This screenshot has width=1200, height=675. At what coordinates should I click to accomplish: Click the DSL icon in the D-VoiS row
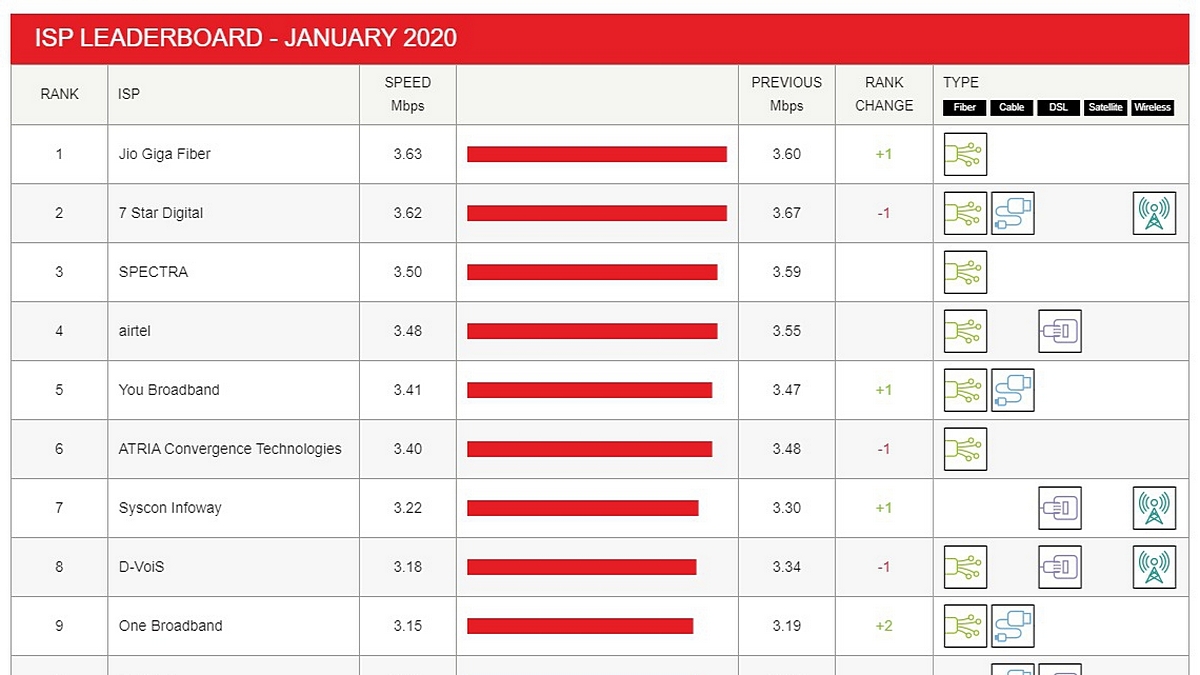(x=1060, y=567)
